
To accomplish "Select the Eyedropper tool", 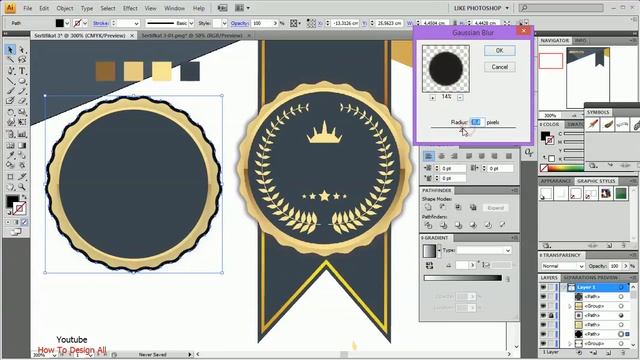I will pos(10,156).
